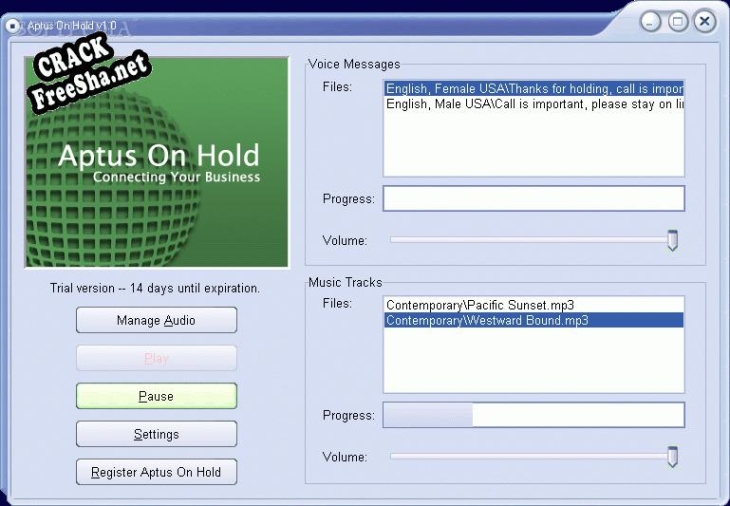Close the Aptus On Hold window

click(x=705, y=21)
